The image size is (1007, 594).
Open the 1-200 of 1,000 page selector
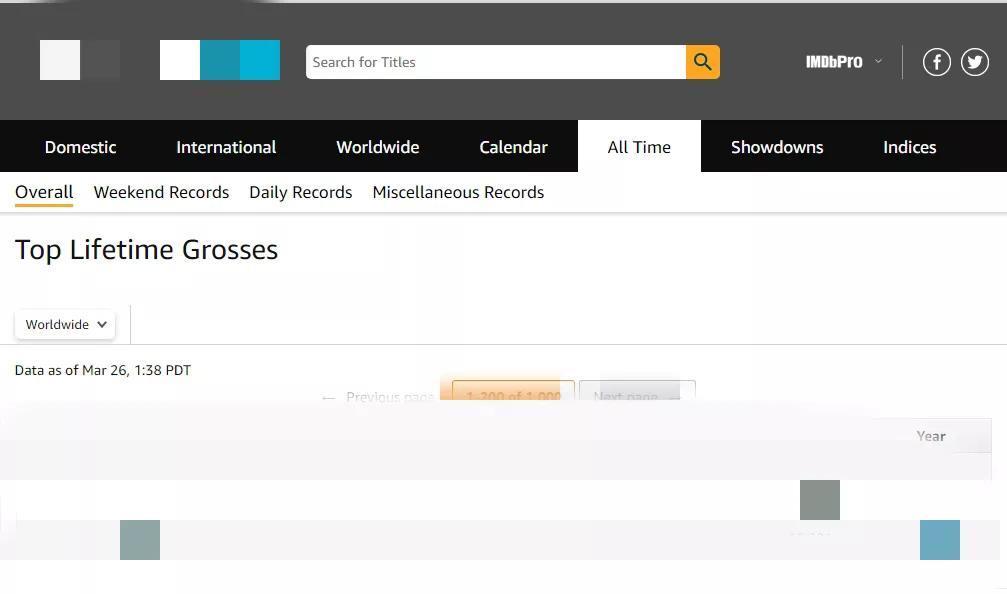pyautogui.click(x=513, y=395)
